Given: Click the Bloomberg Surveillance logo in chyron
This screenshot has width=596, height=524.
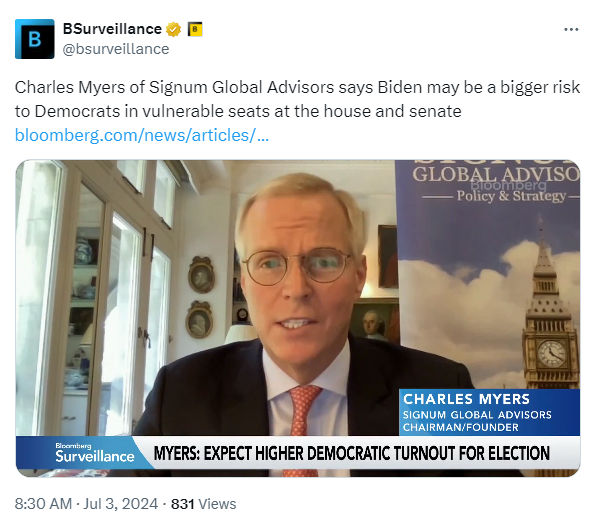Looking at the screenshot, I should (x=95, y=453).
